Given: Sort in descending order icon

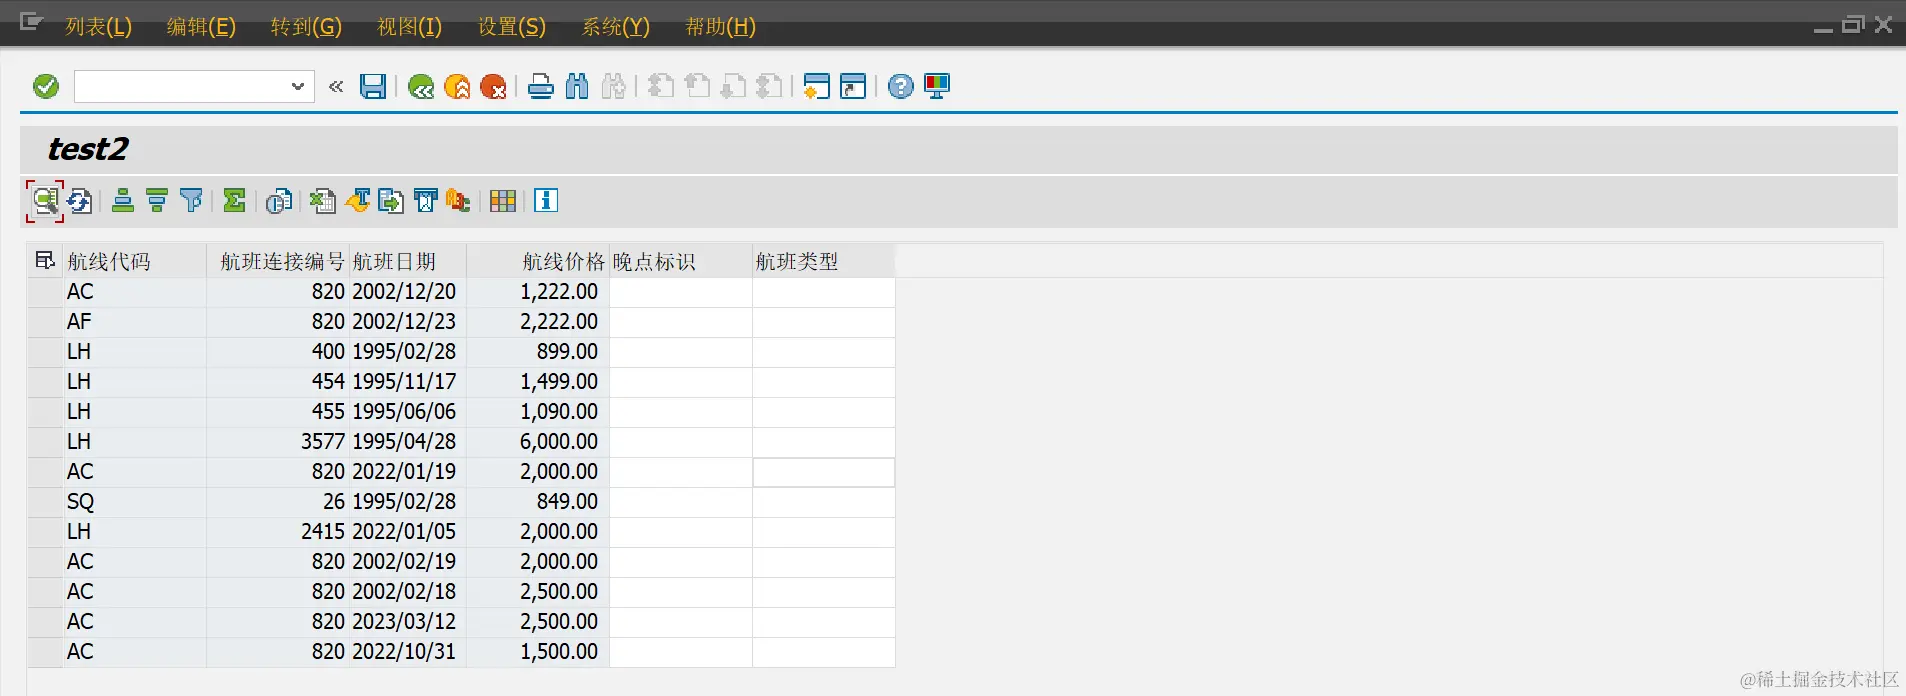Looking at the screenshot, I should (x=157, y=201).
